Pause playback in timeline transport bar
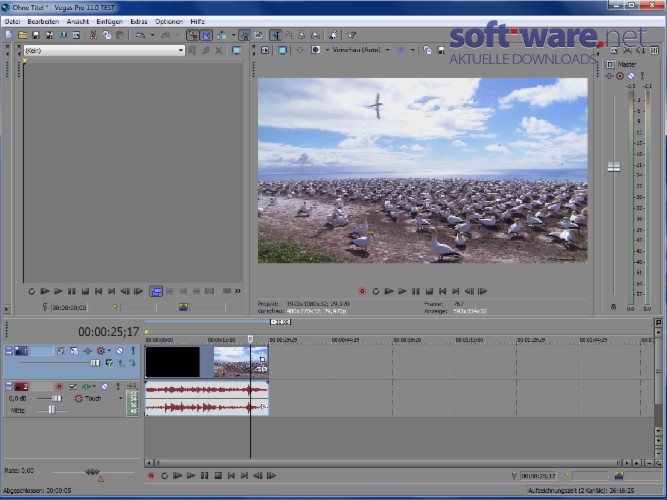This screenshot has height=500, width=667. 205,476
